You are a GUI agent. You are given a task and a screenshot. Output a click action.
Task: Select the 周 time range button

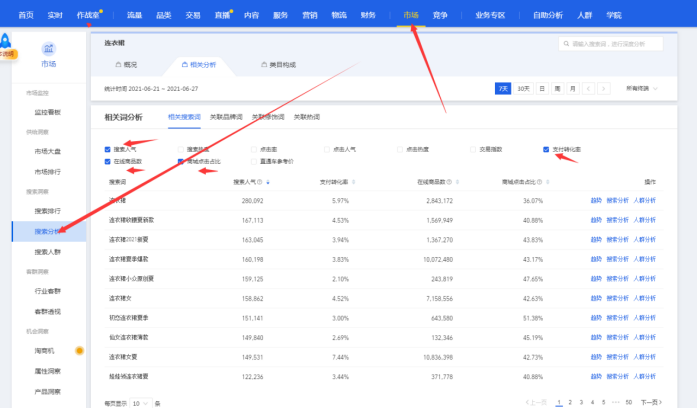557,88
